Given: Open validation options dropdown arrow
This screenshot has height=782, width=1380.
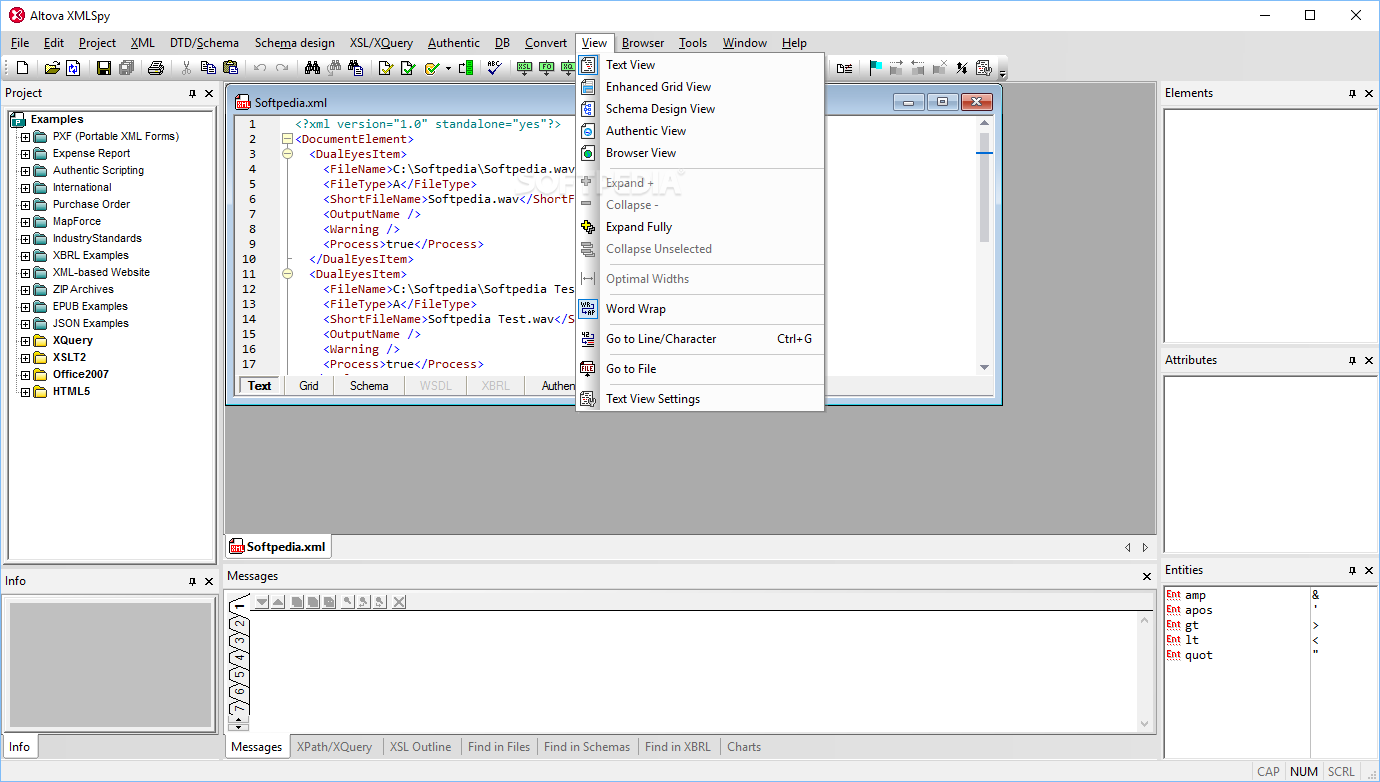Looking at the screenshot, I should pos(448,68).
